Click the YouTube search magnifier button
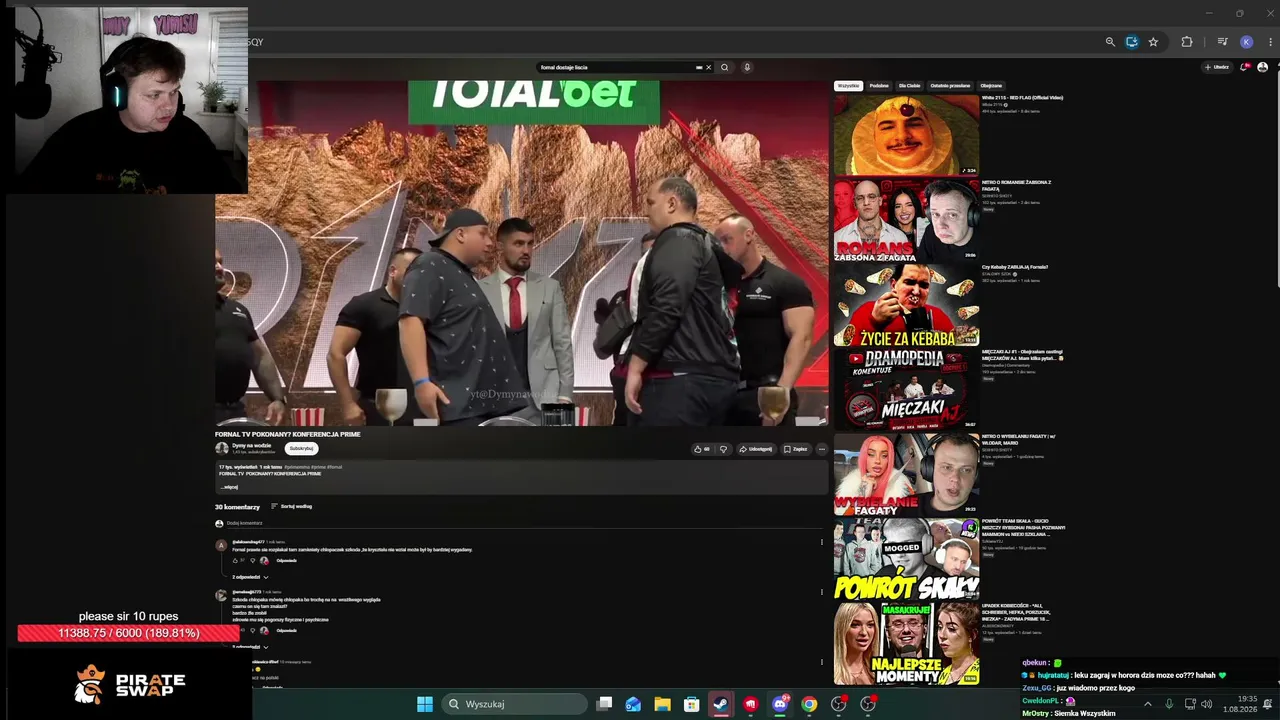This screenshot has height=720, width=1280. point(725,68)
